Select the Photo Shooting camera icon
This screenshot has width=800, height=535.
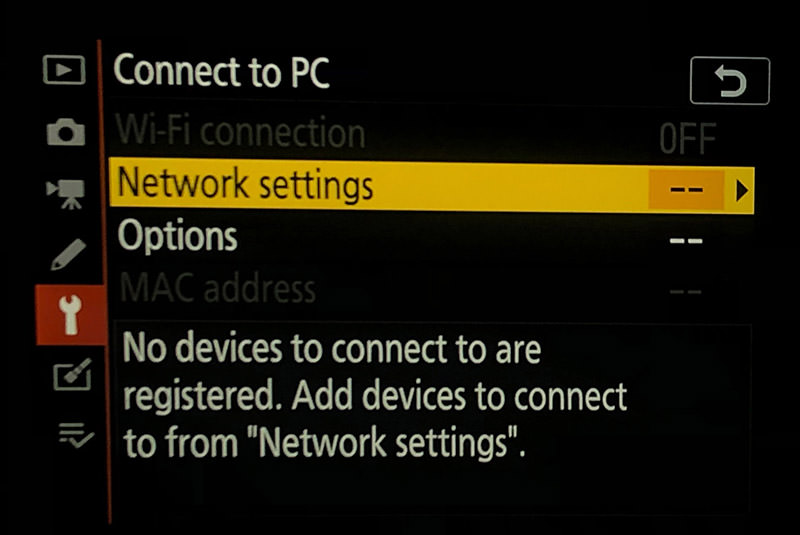click(66, 132)
